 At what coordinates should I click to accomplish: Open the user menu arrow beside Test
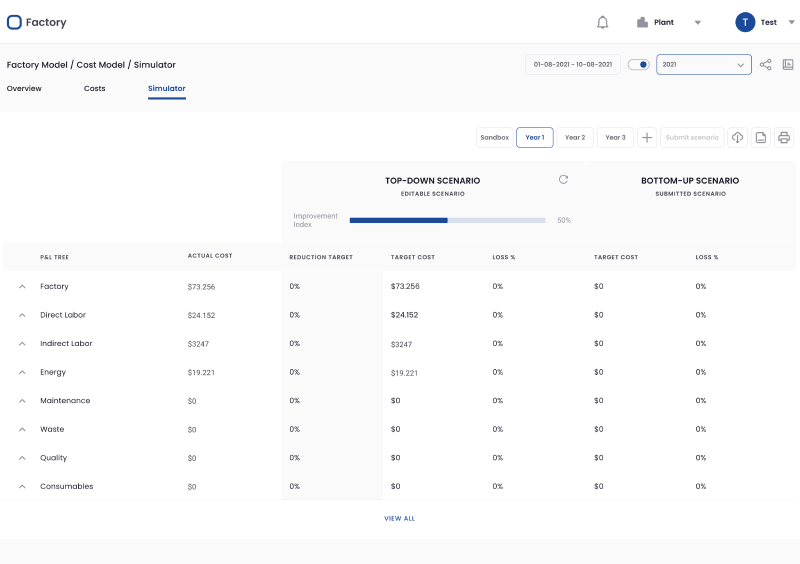[791, 22]
